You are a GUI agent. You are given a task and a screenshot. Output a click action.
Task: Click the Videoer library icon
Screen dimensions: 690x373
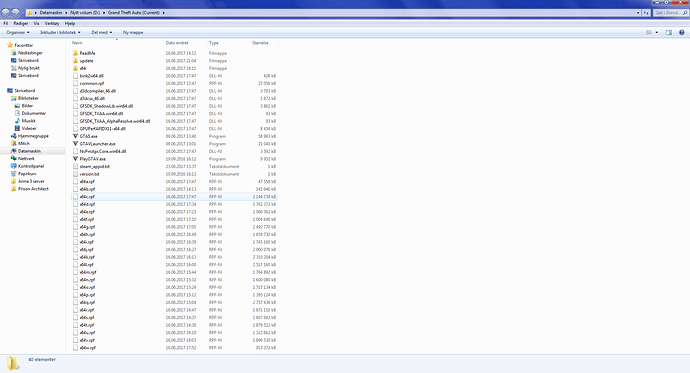[x=17, y=128]
